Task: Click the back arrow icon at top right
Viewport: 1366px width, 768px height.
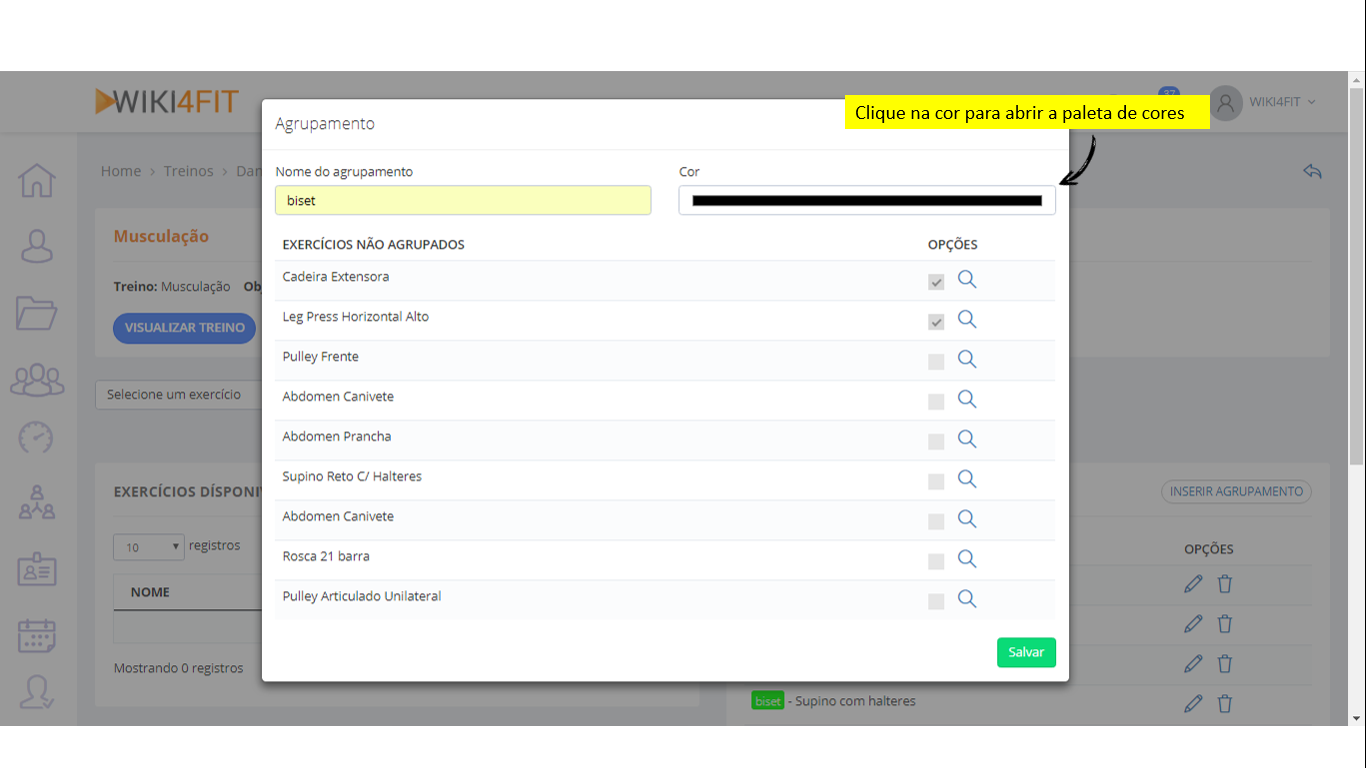Action: tap(1312, 172)
